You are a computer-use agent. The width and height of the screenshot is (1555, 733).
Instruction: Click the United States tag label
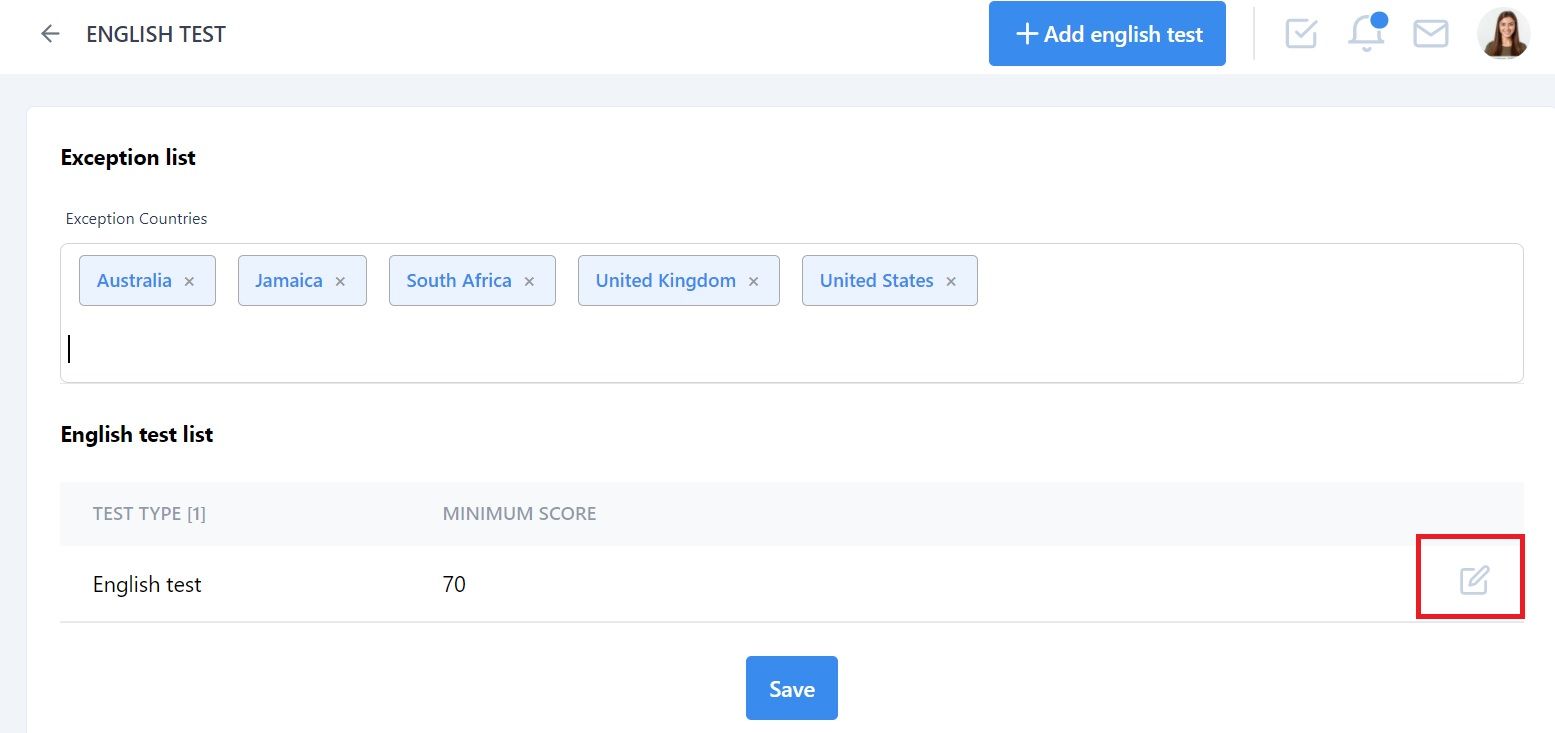(x=877, y=281)
